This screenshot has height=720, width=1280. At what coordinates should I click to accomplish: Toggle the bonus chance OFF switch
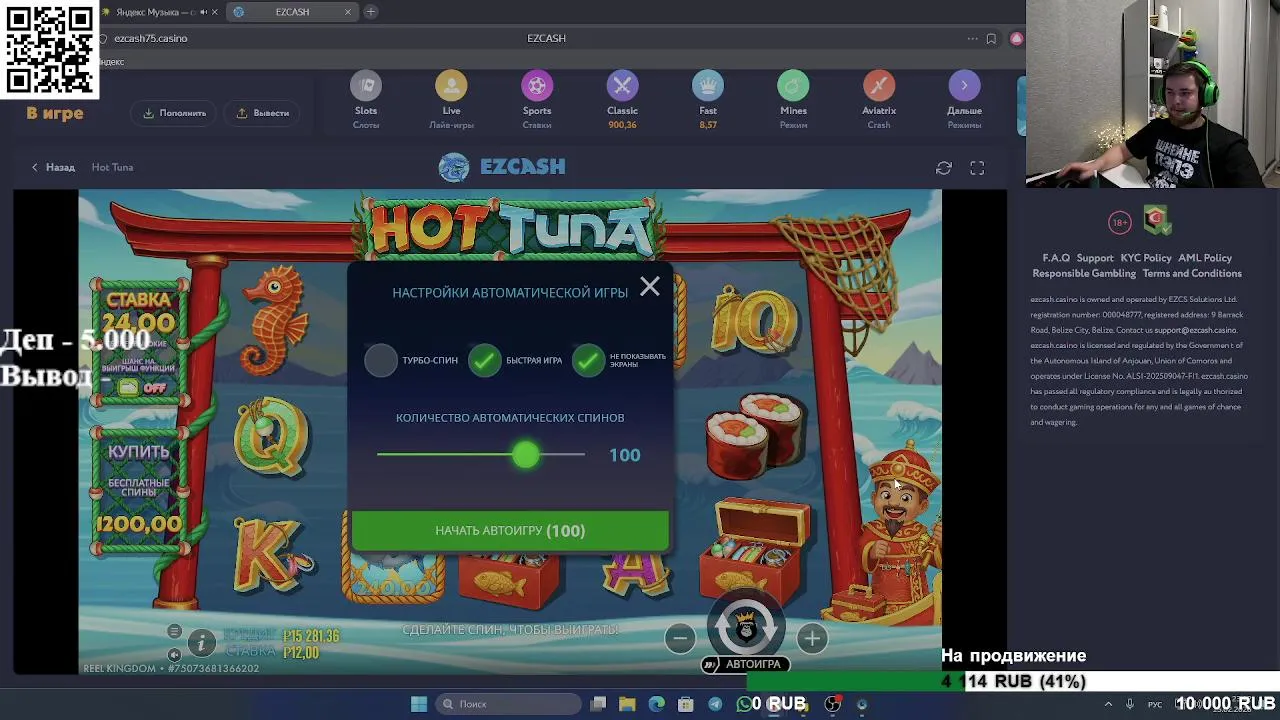point(143,388)
